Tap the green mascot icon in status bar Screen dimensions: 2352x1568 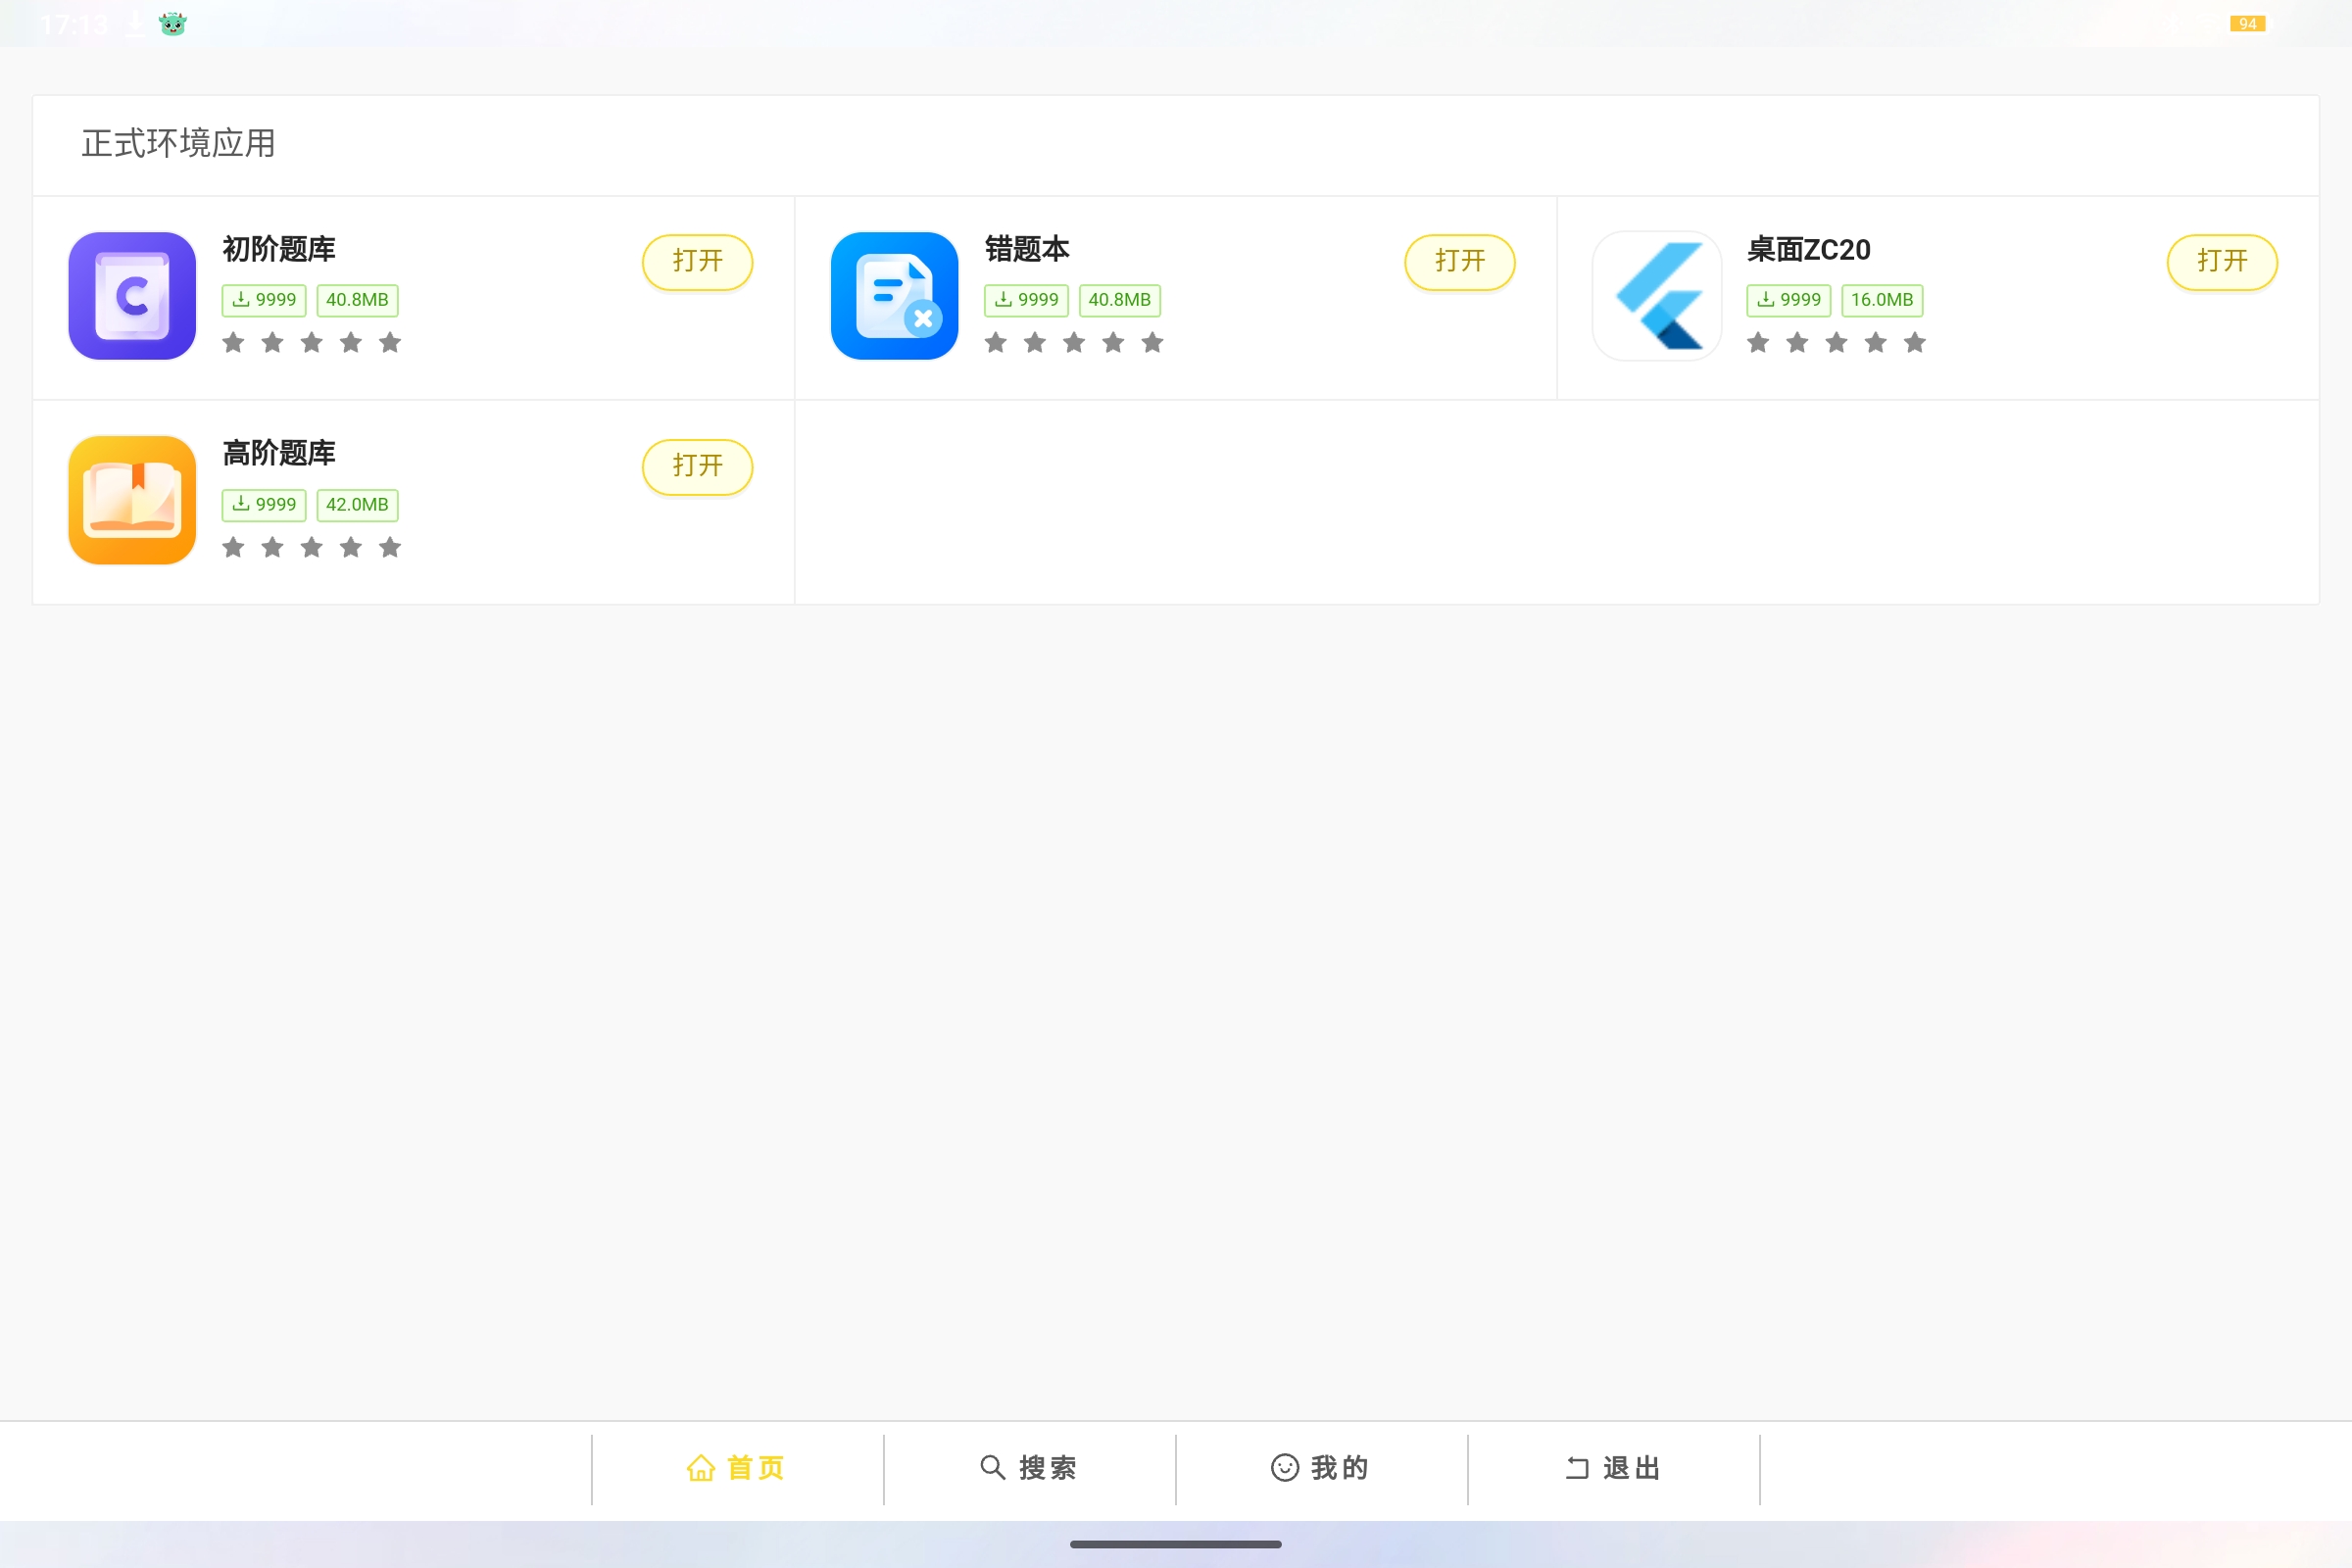tap(172, 23)
